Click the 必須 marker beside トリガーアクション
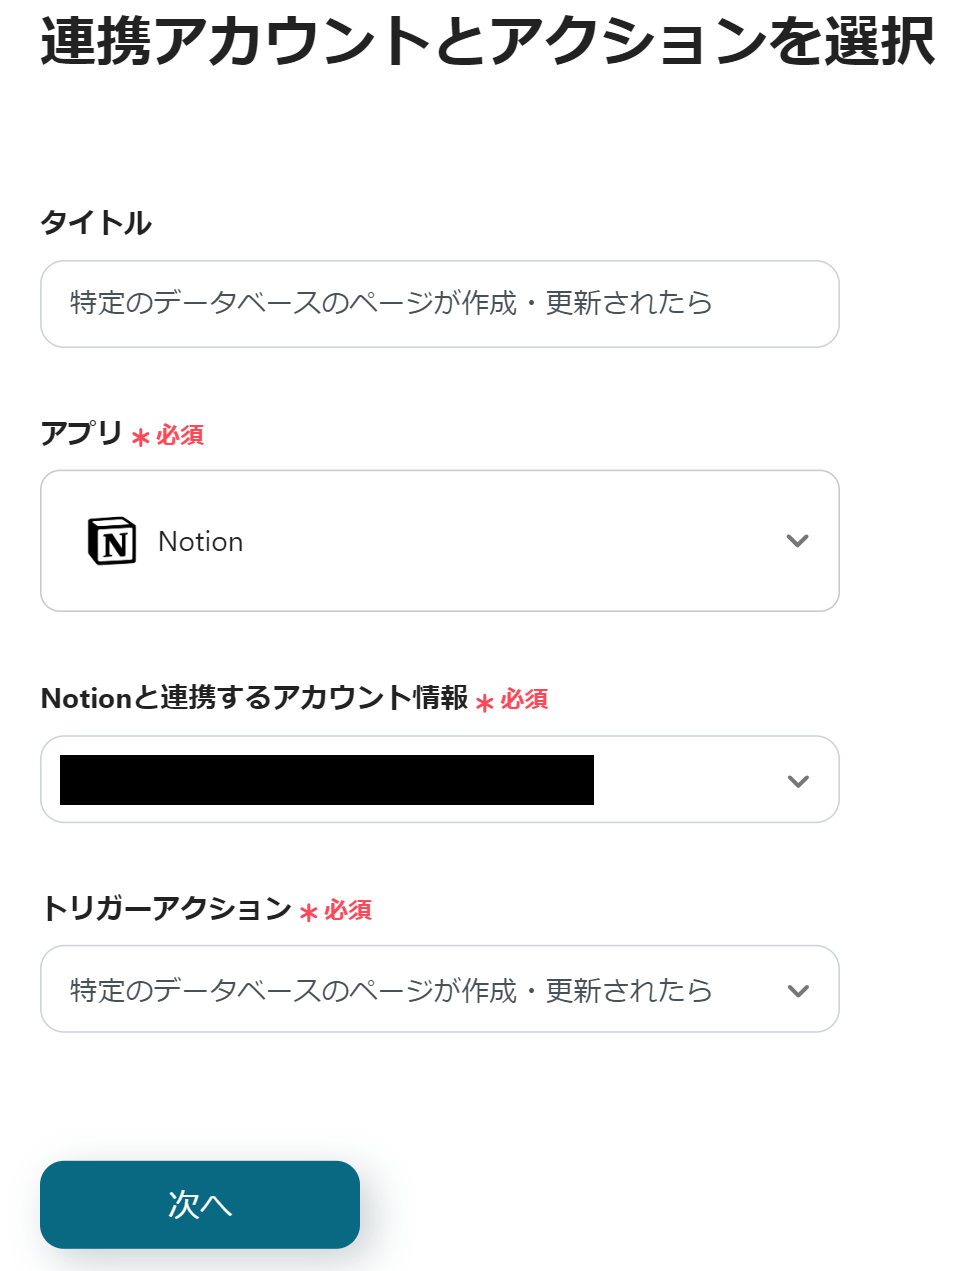Image resolution: width=968 pixels, height=1271 pixels. (x=348, y=910)
